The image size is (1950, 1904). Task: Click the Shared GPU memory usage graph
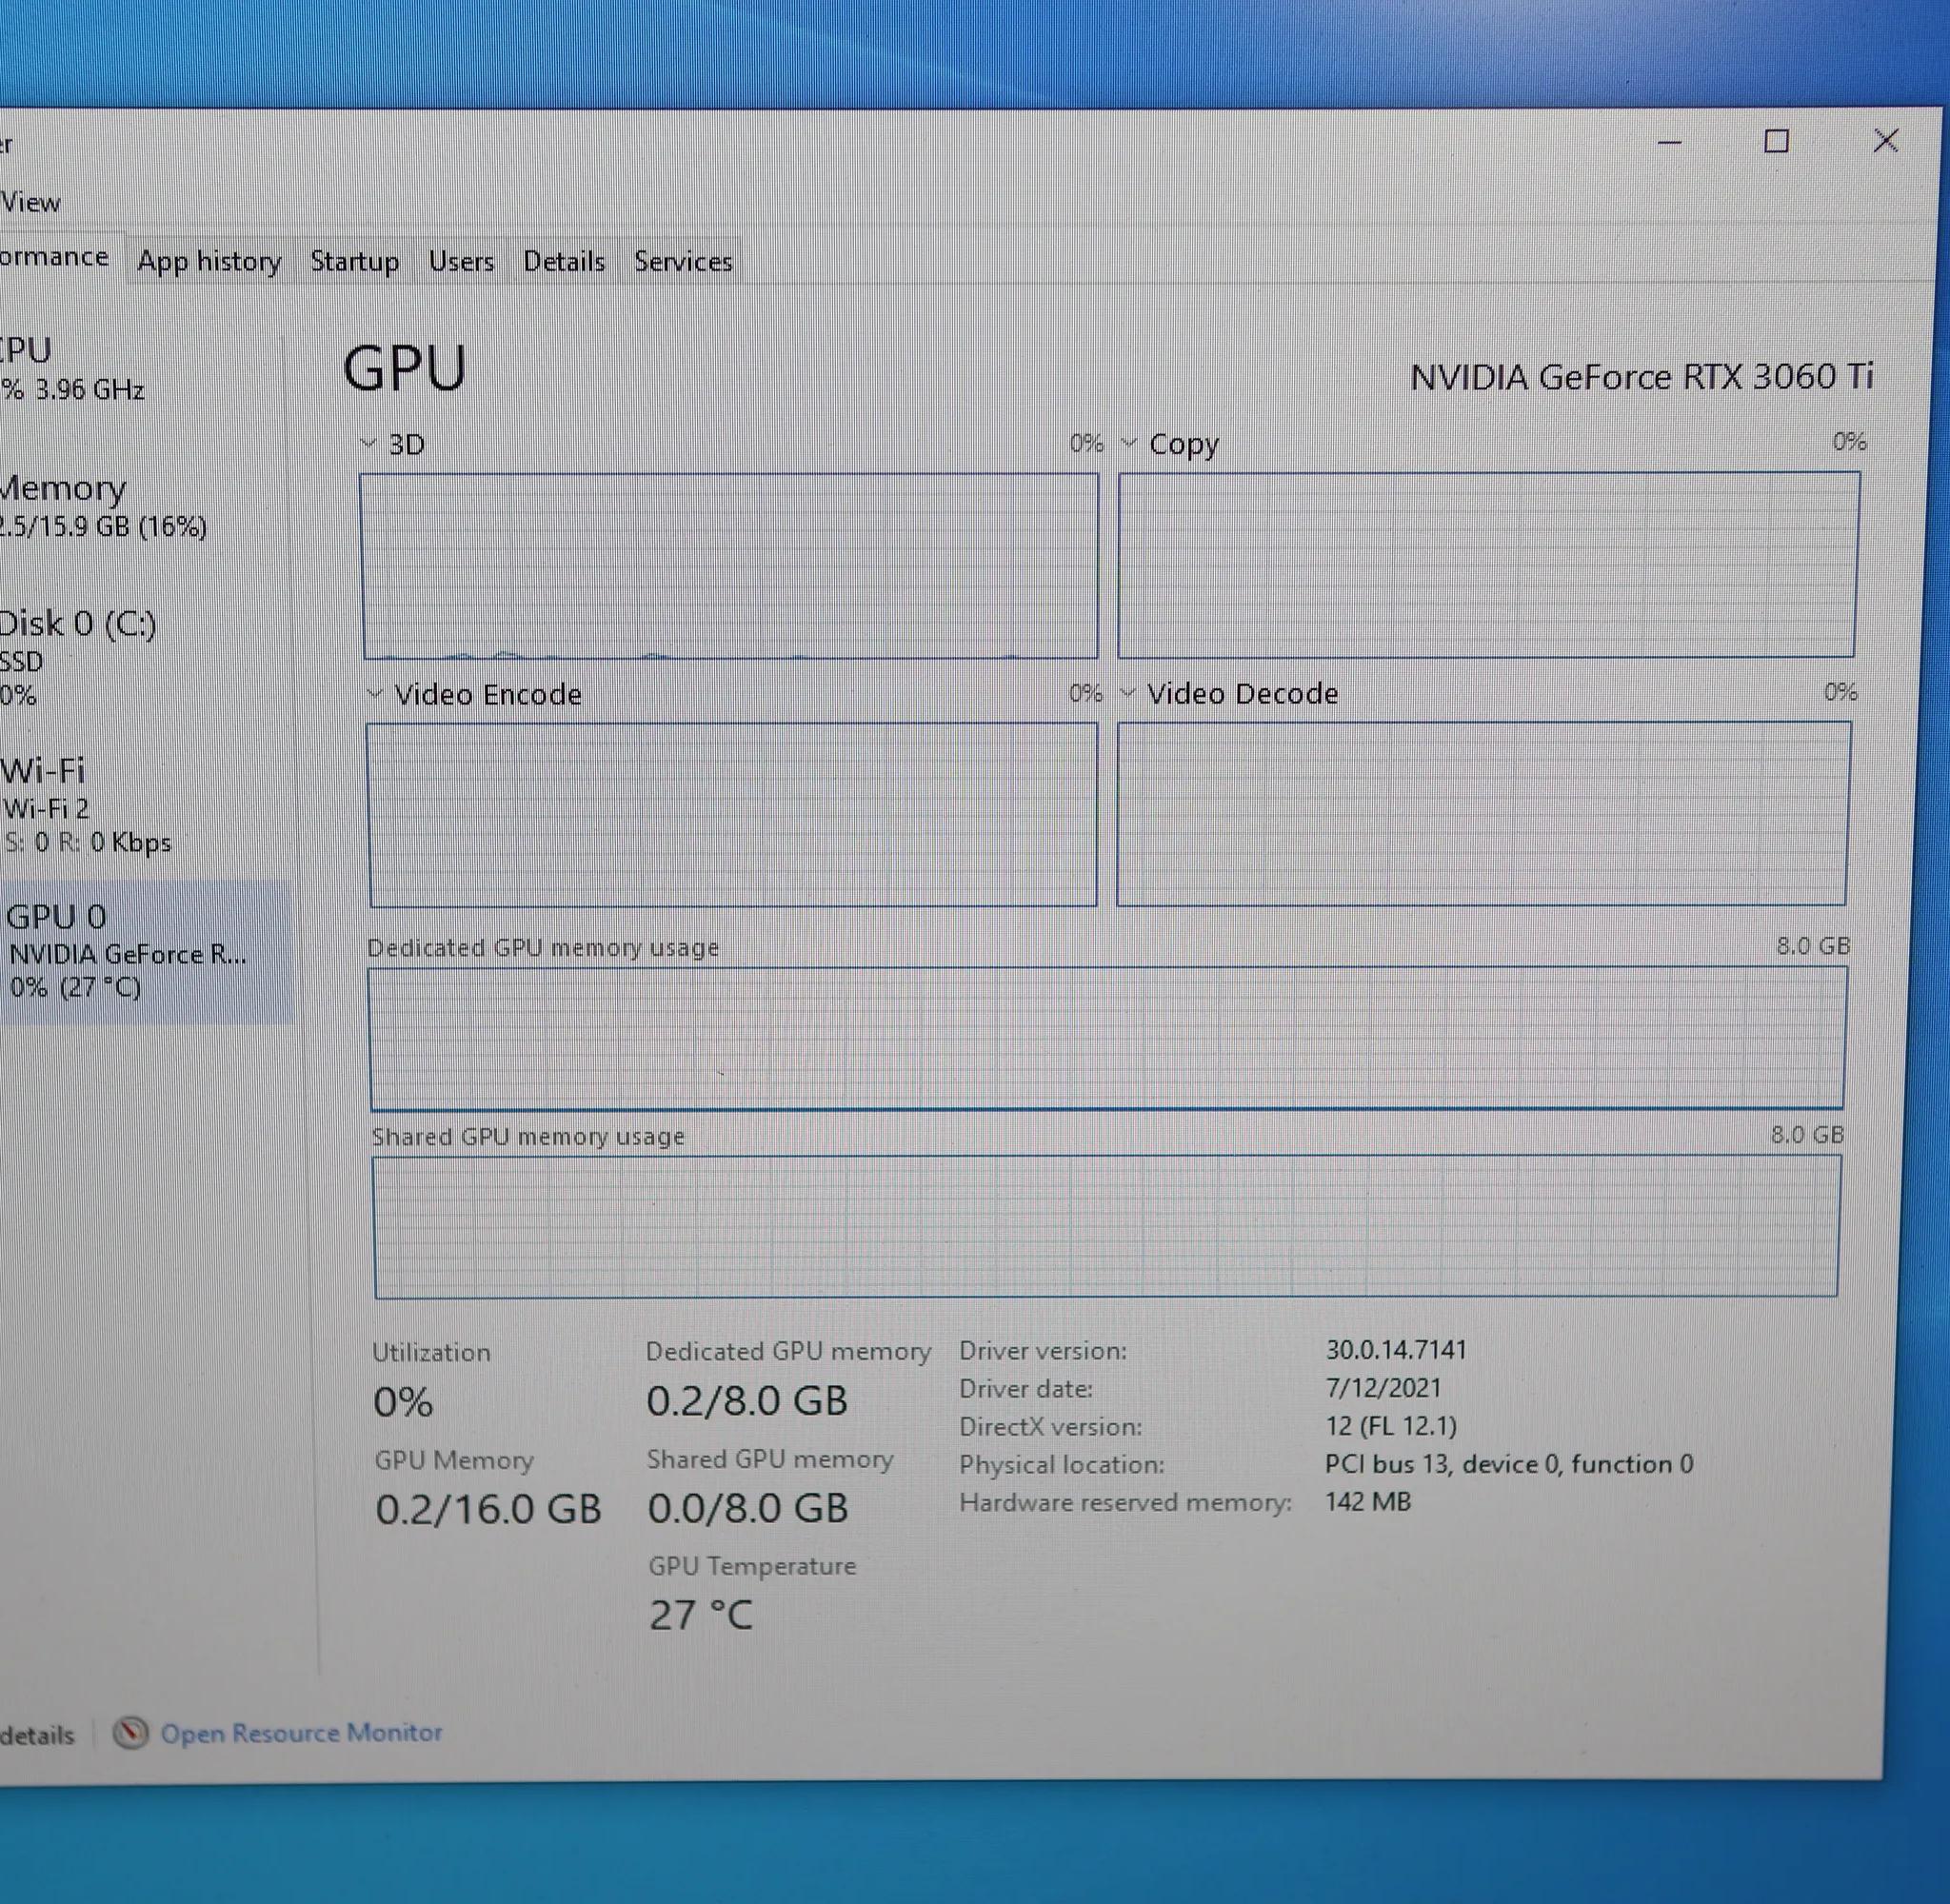tap(1106, 1226)
